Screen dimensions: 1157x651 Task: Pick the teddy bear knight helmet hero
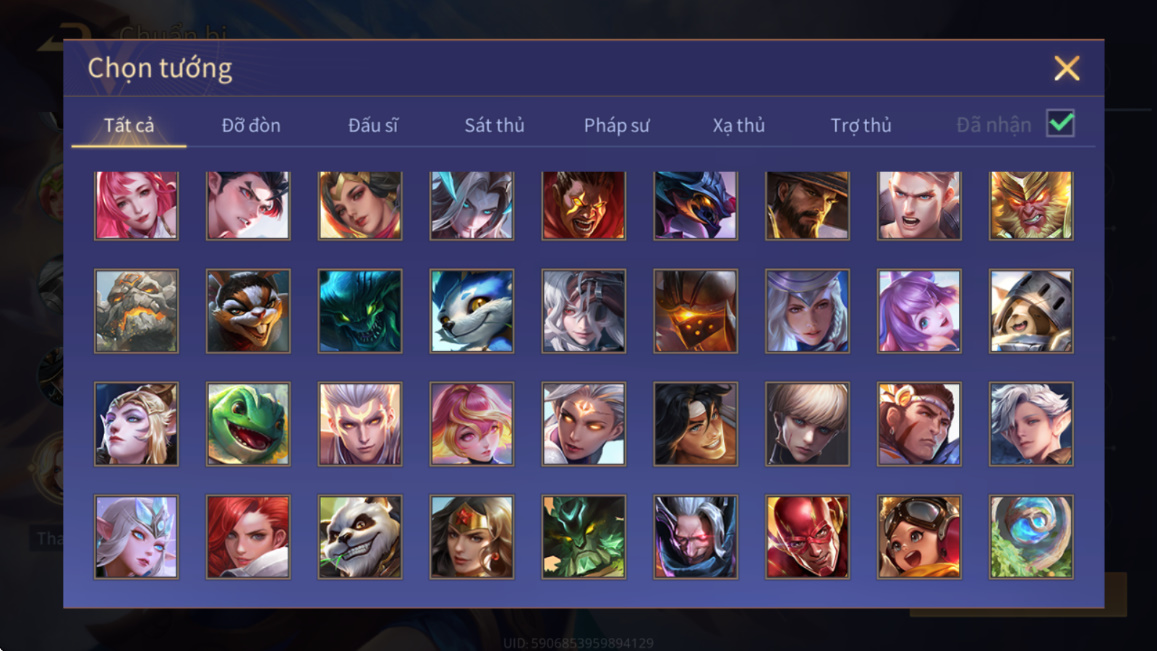coord(1031,311)
